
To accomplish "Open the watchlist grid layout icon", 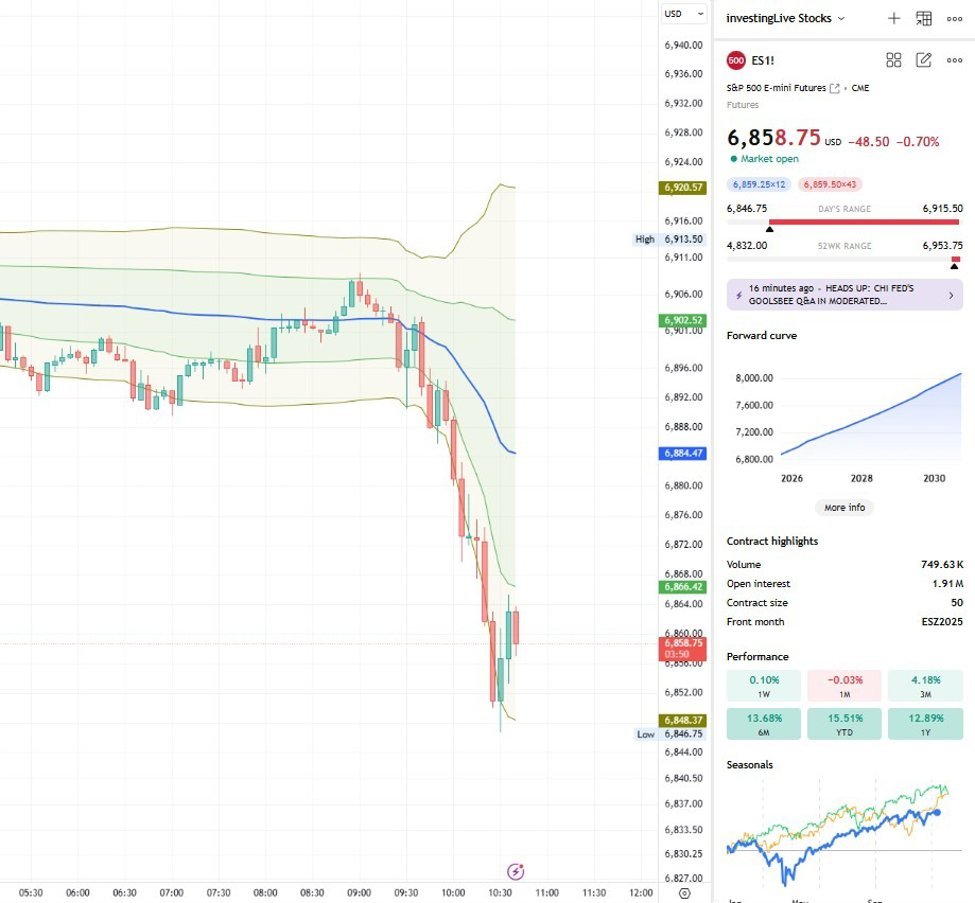I will (924, 18).
